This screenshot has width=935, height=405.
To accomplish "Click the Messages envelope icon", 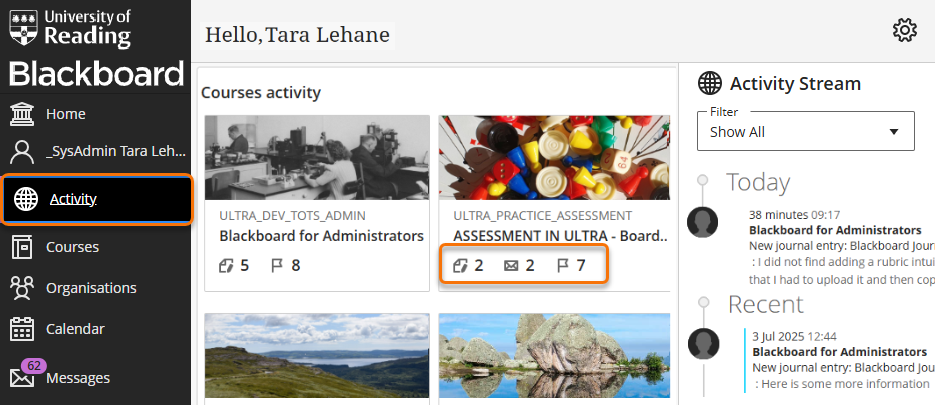I will (x=22, y=379).
